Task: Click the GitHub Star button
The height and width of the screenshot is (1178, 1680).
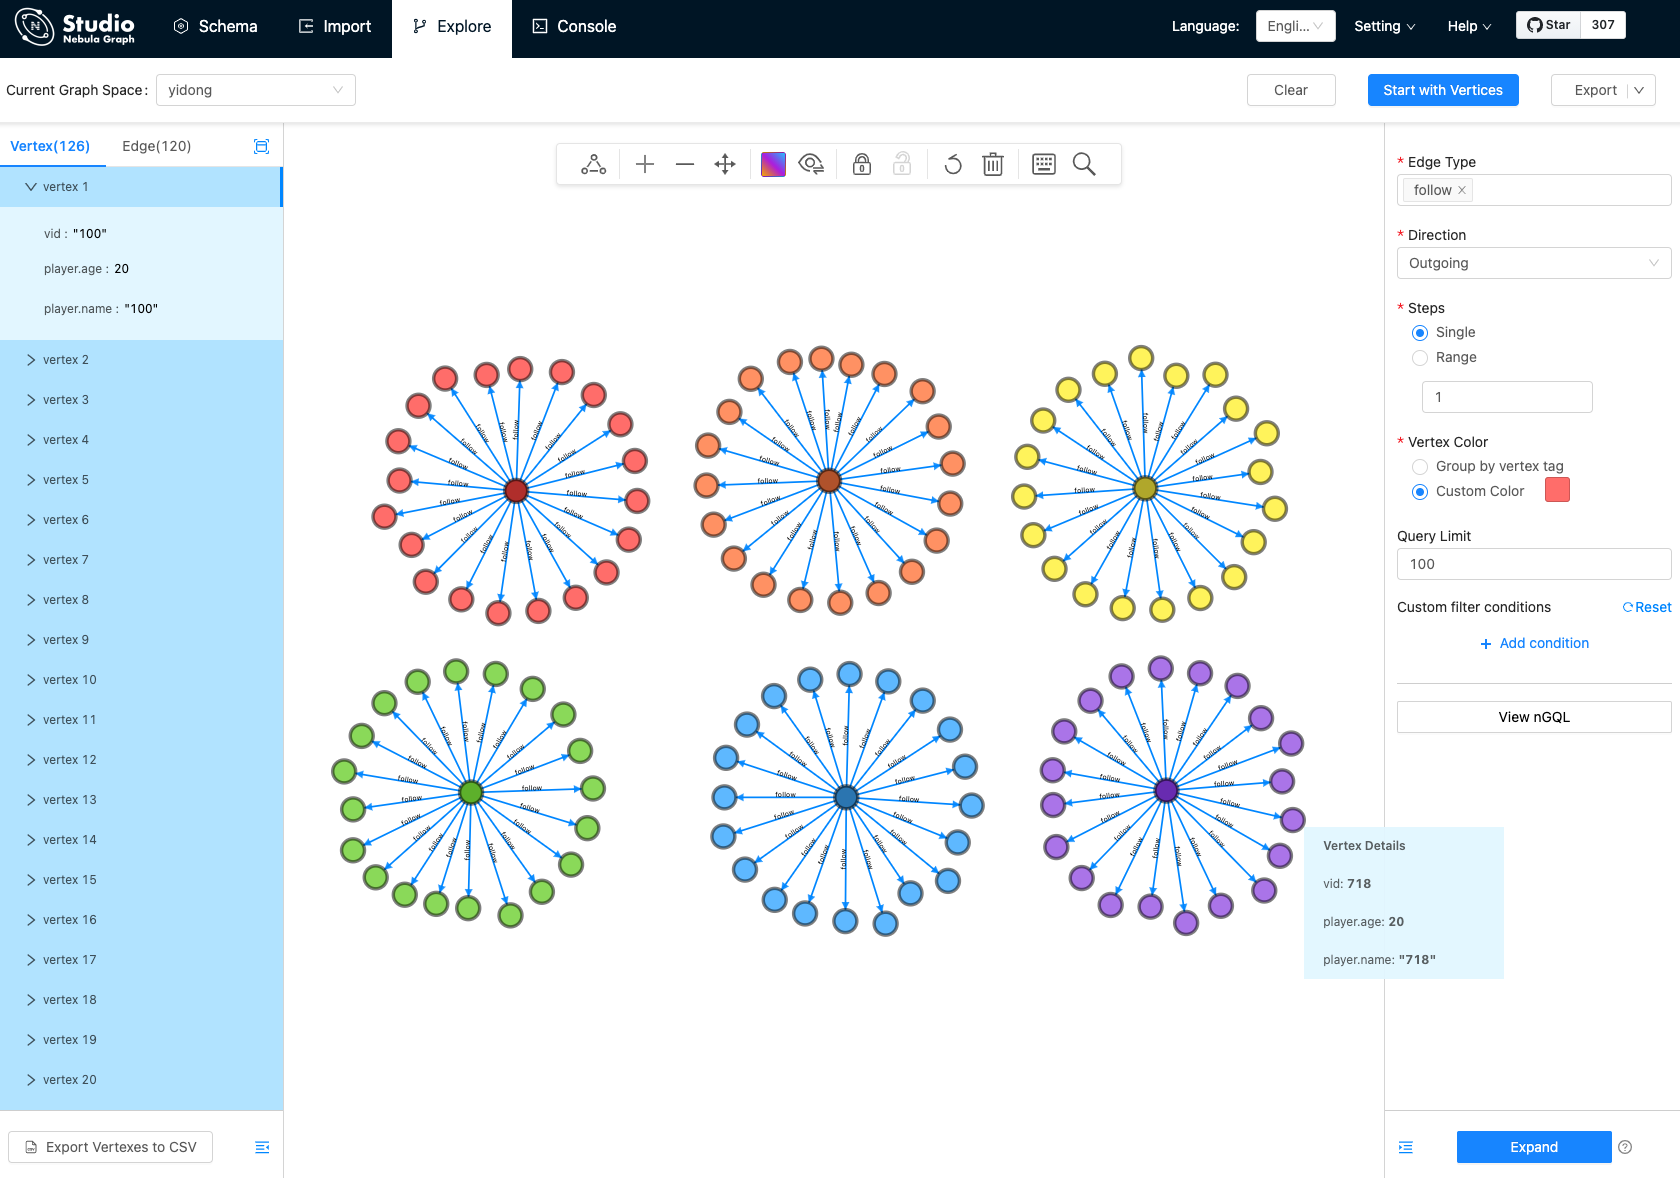Action: coord(1549,25)
